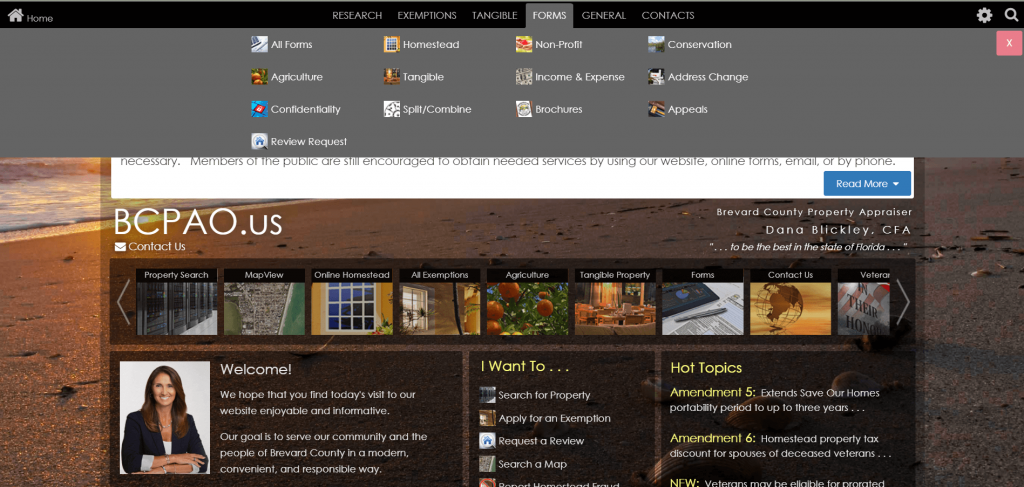Click envelope icon beside Contact Us
Image resolution: width=1024 pixels, height=487 pixels.
(120, 247)
